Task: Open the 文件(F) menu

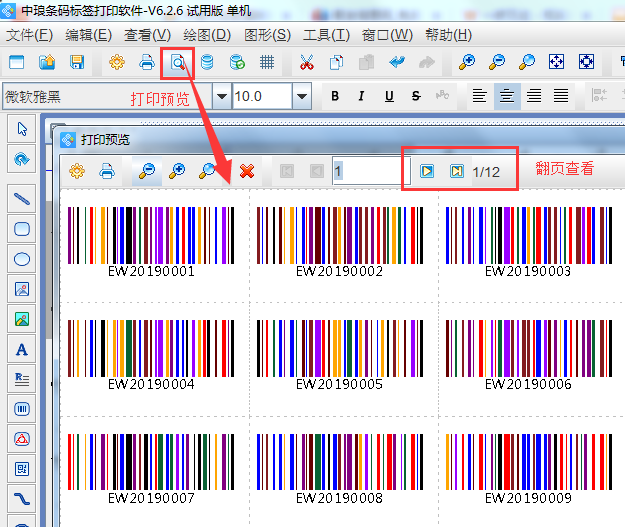Action: tap(29, 34)
